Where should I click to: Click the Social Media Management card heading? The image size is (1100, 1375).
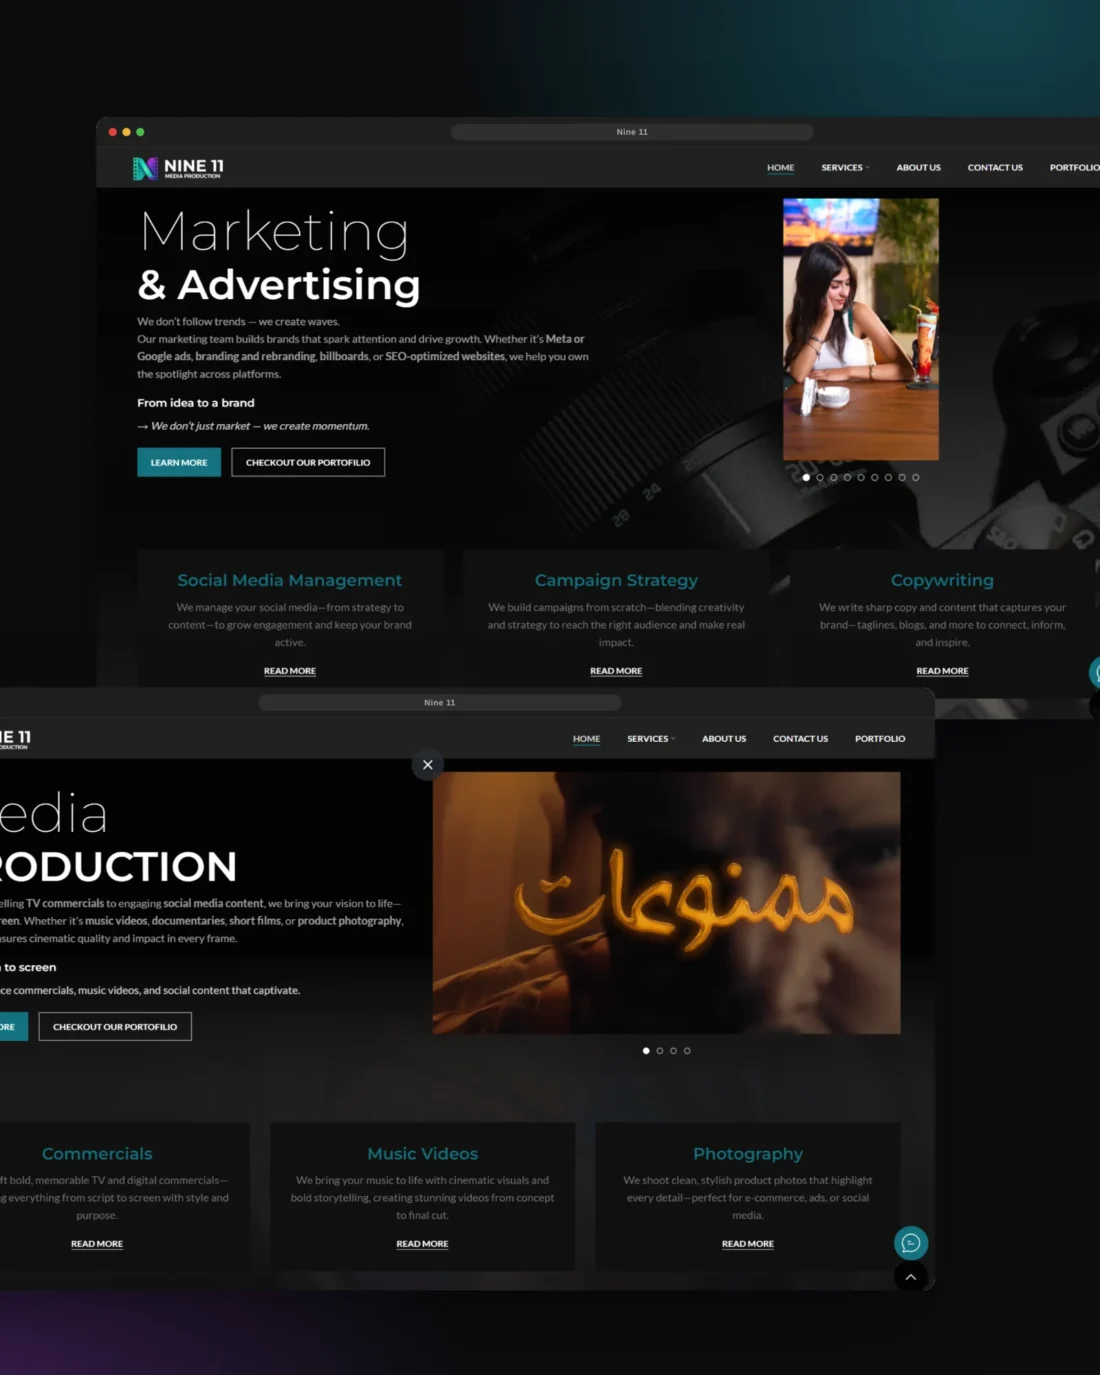click(x=290, y=580)
